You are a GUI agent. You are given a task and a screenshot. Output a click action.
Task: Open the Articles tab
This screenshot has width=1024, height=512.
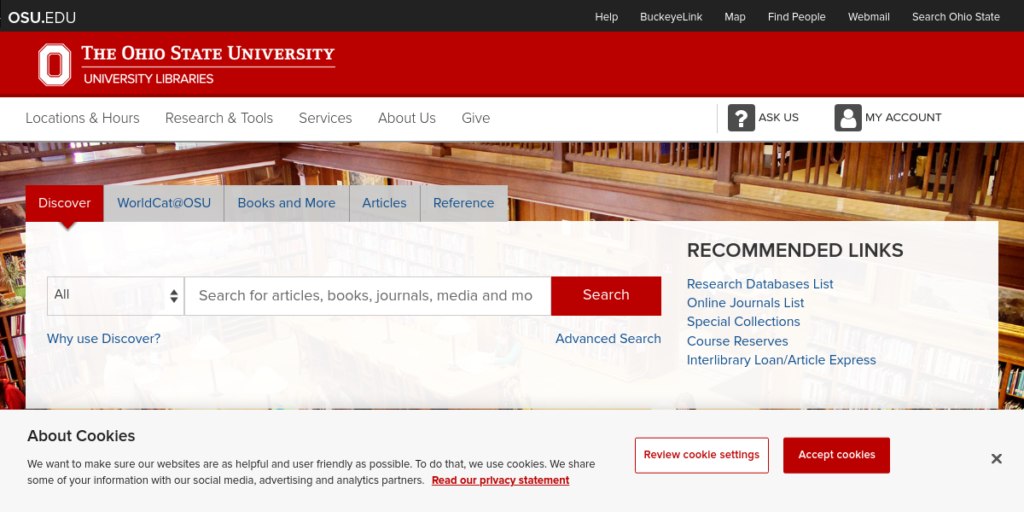[x=385, y=203]
